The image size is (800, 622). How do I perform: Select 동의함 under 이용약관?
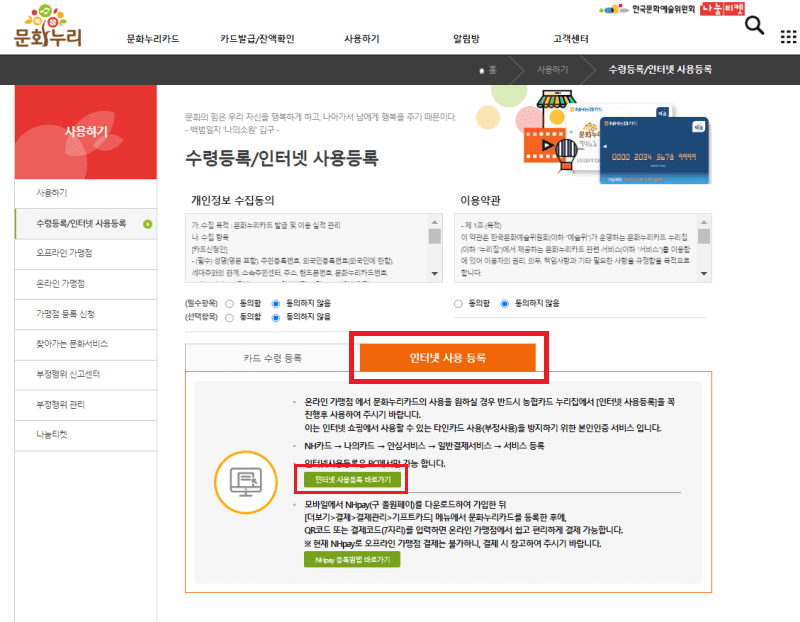point(458,304)
